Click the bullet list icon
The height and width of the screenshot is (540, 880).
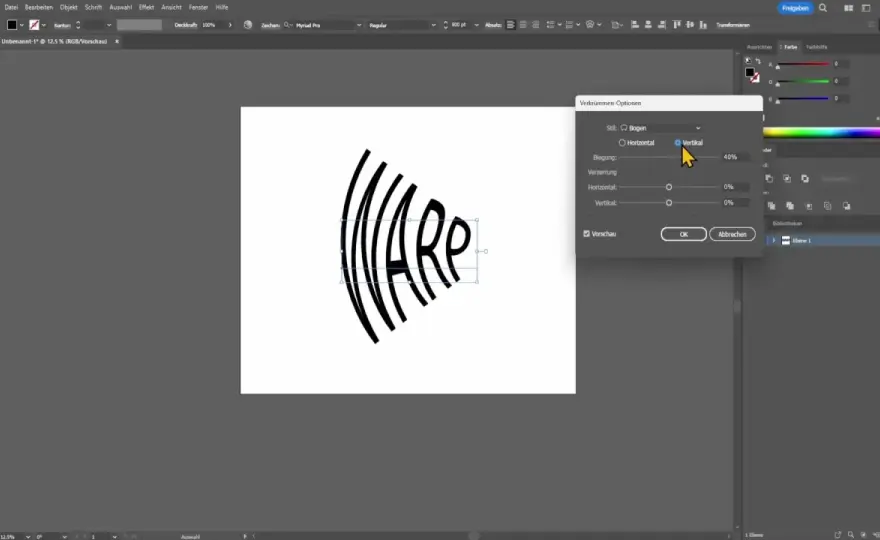pos(551,25)
